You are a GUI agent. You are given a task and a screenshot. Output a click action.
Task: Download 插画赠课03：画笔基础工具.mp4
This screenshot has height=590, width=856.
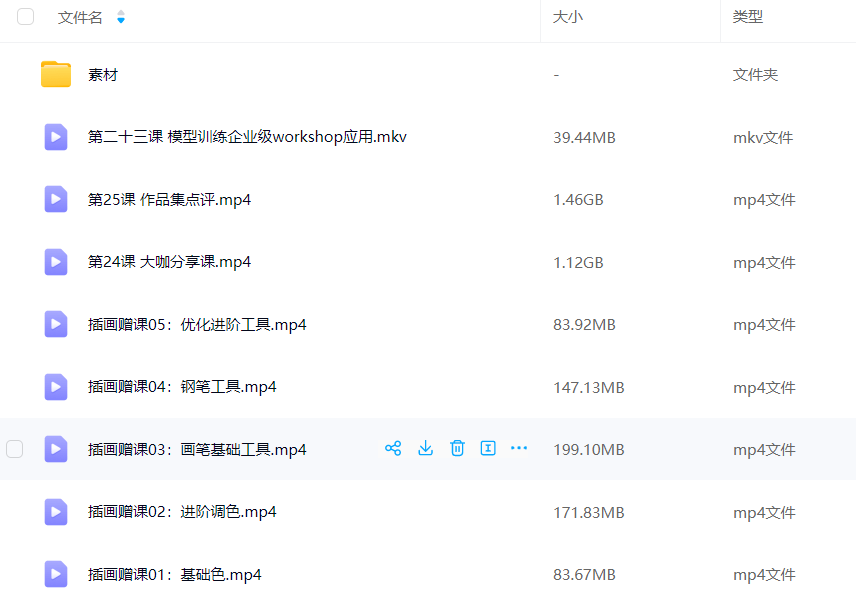click(425, 449)
